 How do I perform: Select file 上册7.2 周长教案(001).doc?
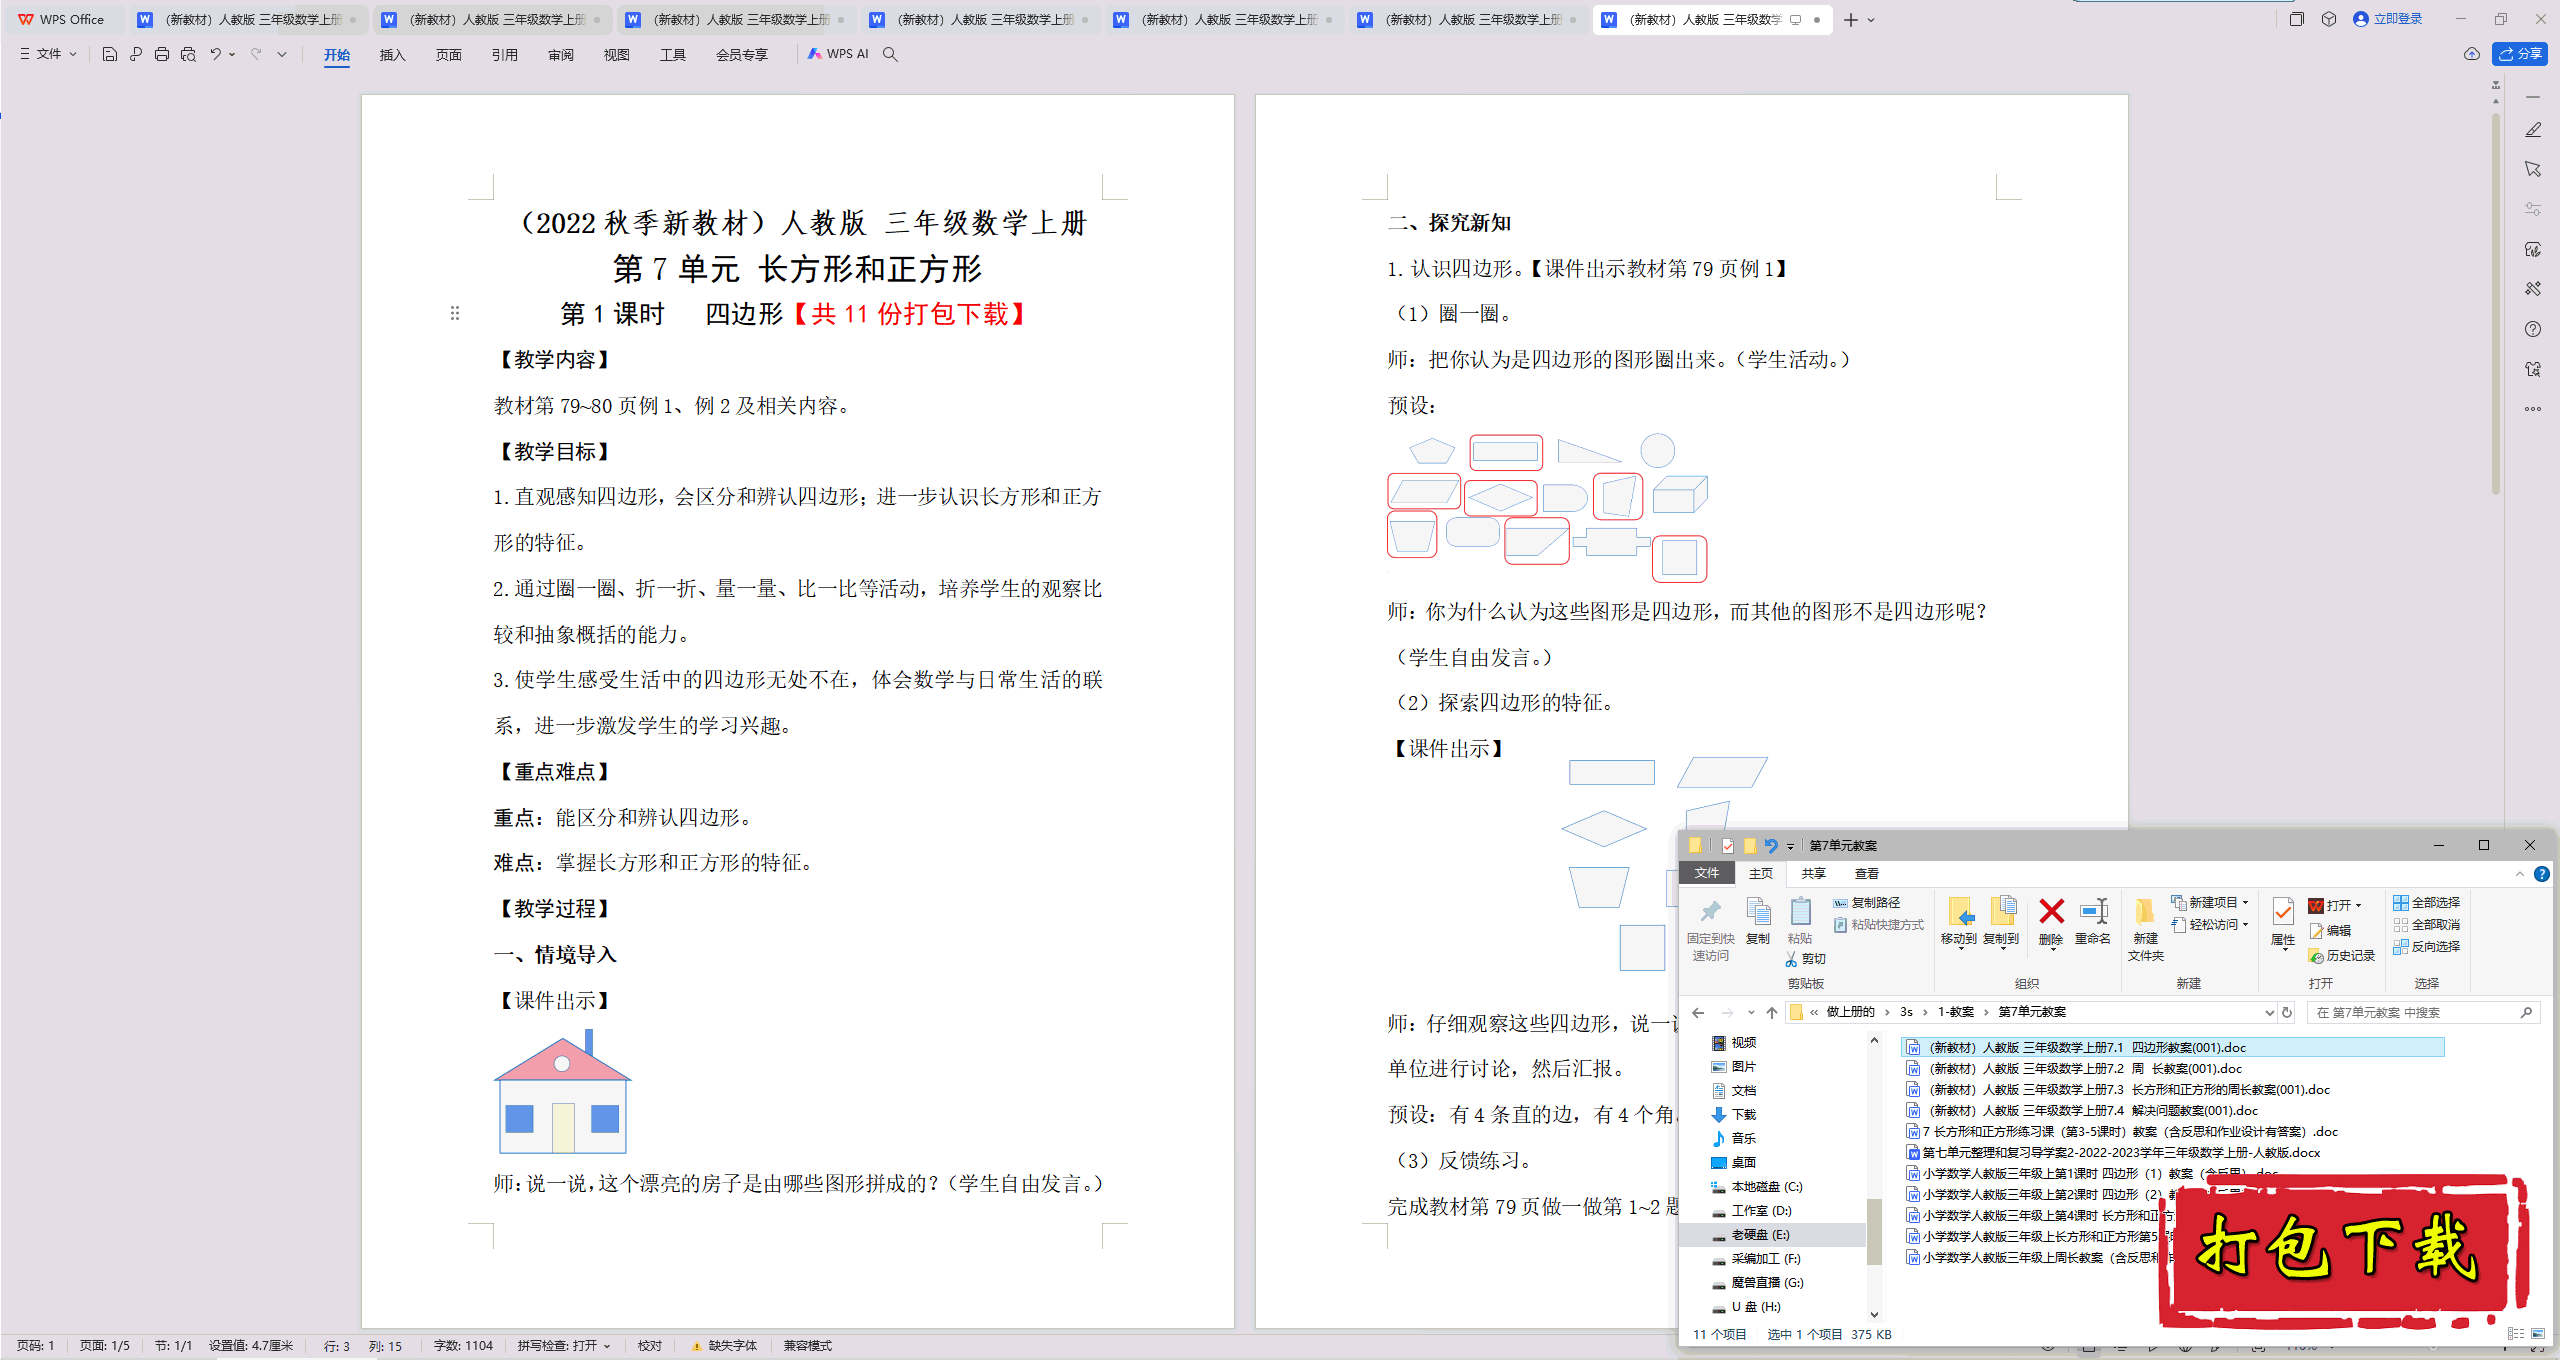[2075, 1068]
